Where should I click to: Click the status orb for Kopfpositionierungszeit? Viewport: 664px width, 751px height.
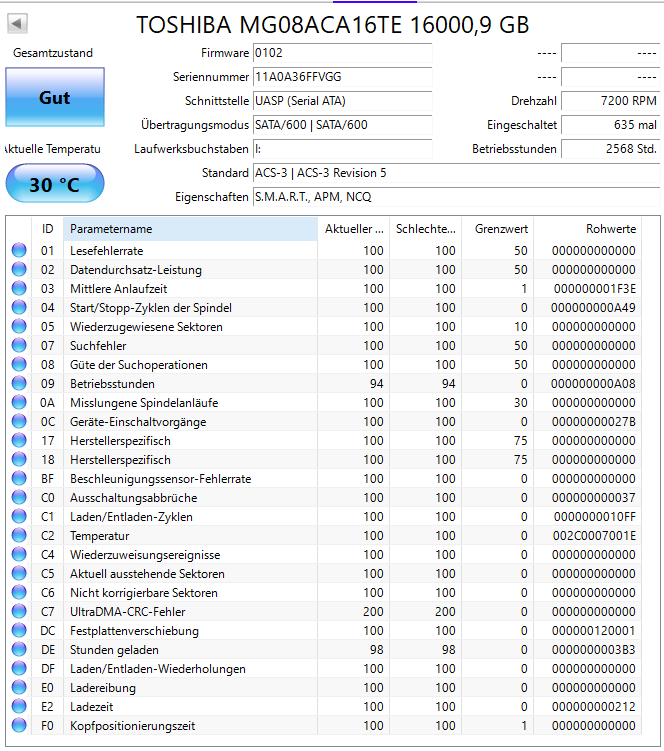point(19,725)
